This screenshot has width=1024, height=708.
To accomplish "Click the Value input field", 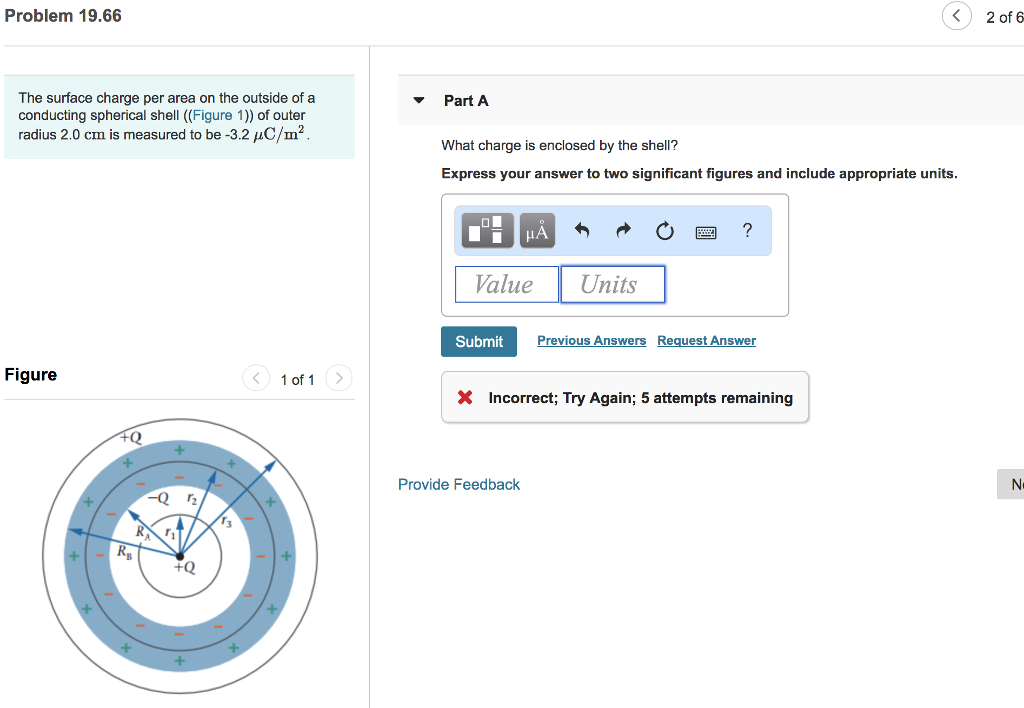I will pos(507,284).
